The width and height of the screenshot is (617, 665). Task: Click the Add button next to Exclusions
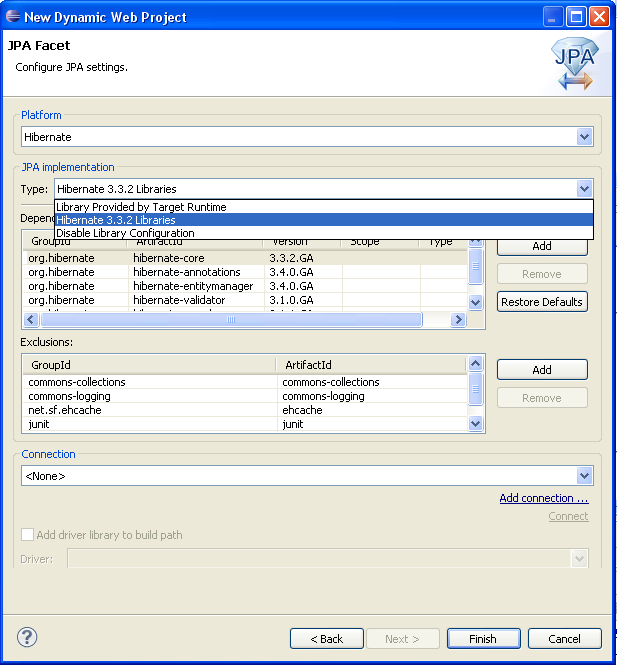tap(542, 369)
